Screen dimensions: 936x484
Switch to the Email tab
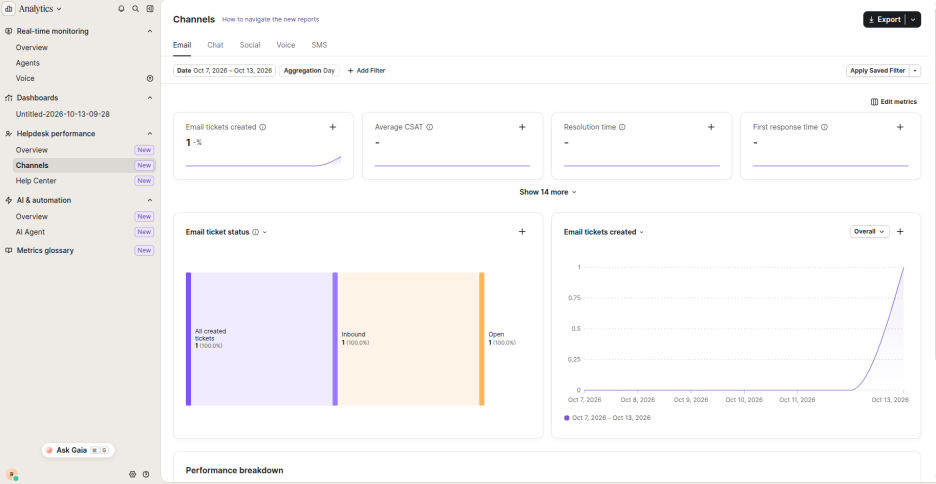click(x=182, y=45)
